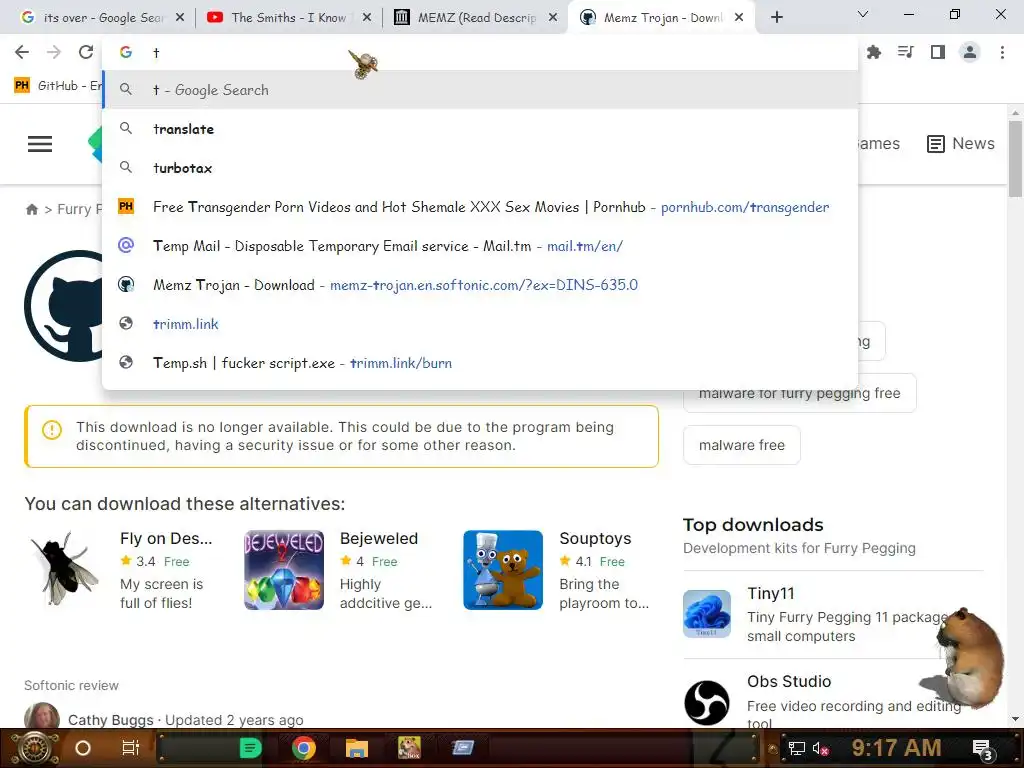This screenshot has width=1024, height=768.
Task: Select the 't - Google Search' suggestion
Action: click(480, 90)
